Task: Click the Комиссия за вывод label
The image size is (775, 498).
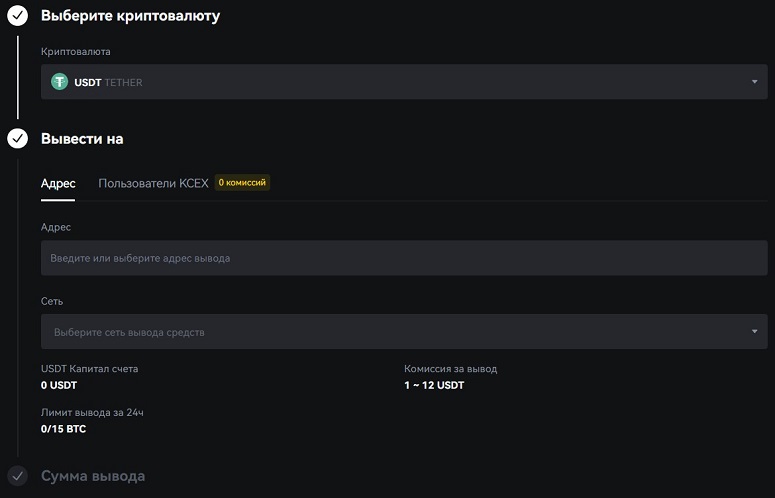Action: click(x=451, y=369)
